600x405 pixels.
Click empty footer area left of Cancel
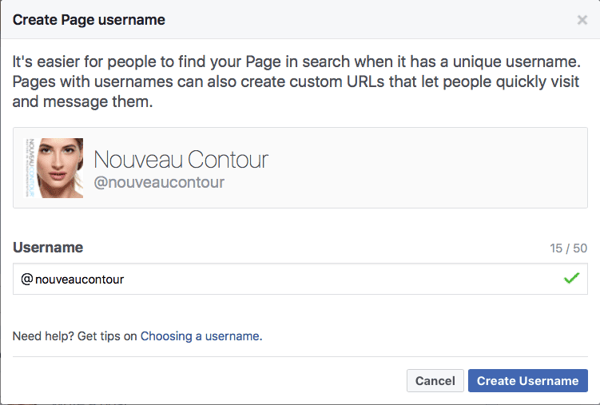(x=200, y=381)
